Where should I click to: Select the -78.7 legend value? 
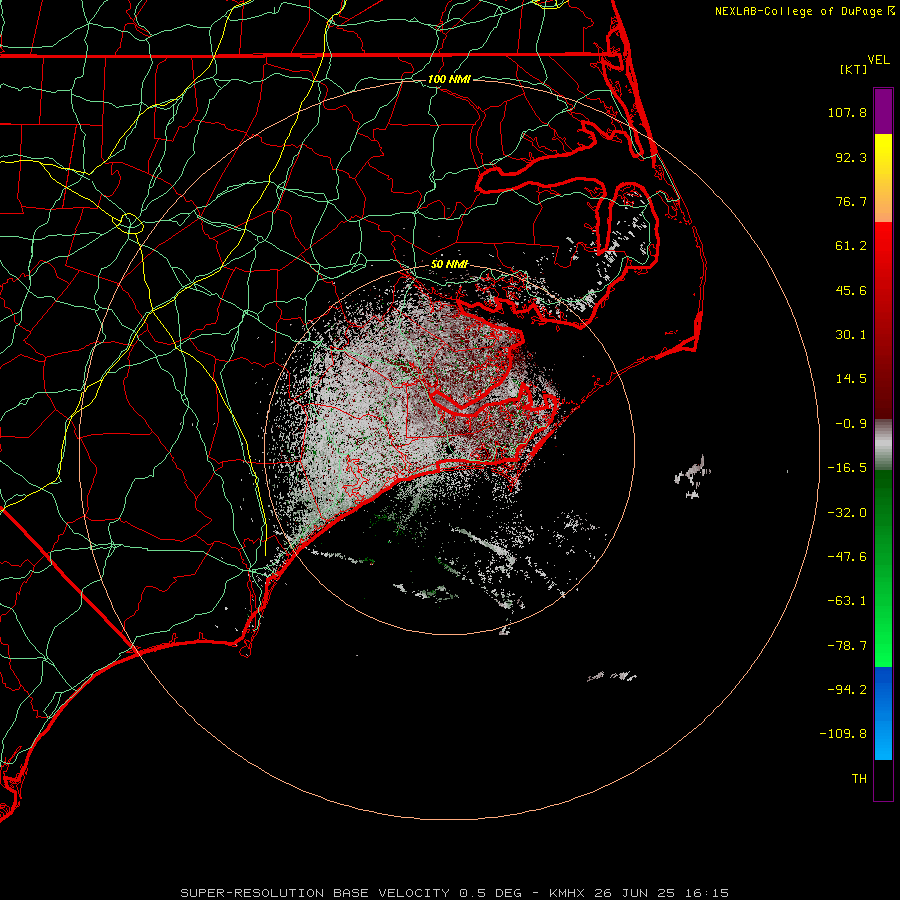847,646
